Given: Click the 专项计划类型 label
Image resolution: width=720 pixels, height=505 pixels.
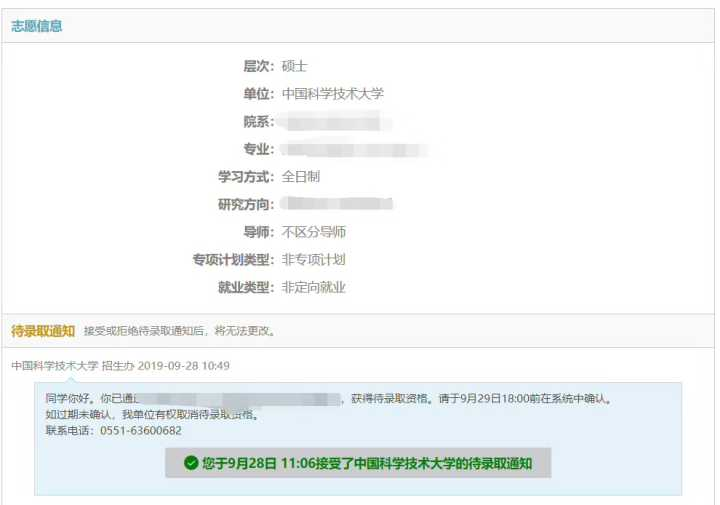Looking at the screenshot, I should pos(233,259).
